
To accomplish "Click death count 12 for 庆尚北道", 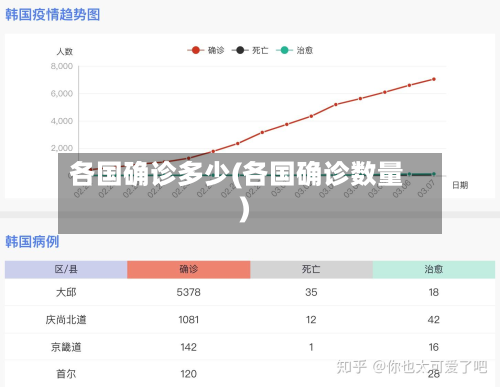I will 311,320.
